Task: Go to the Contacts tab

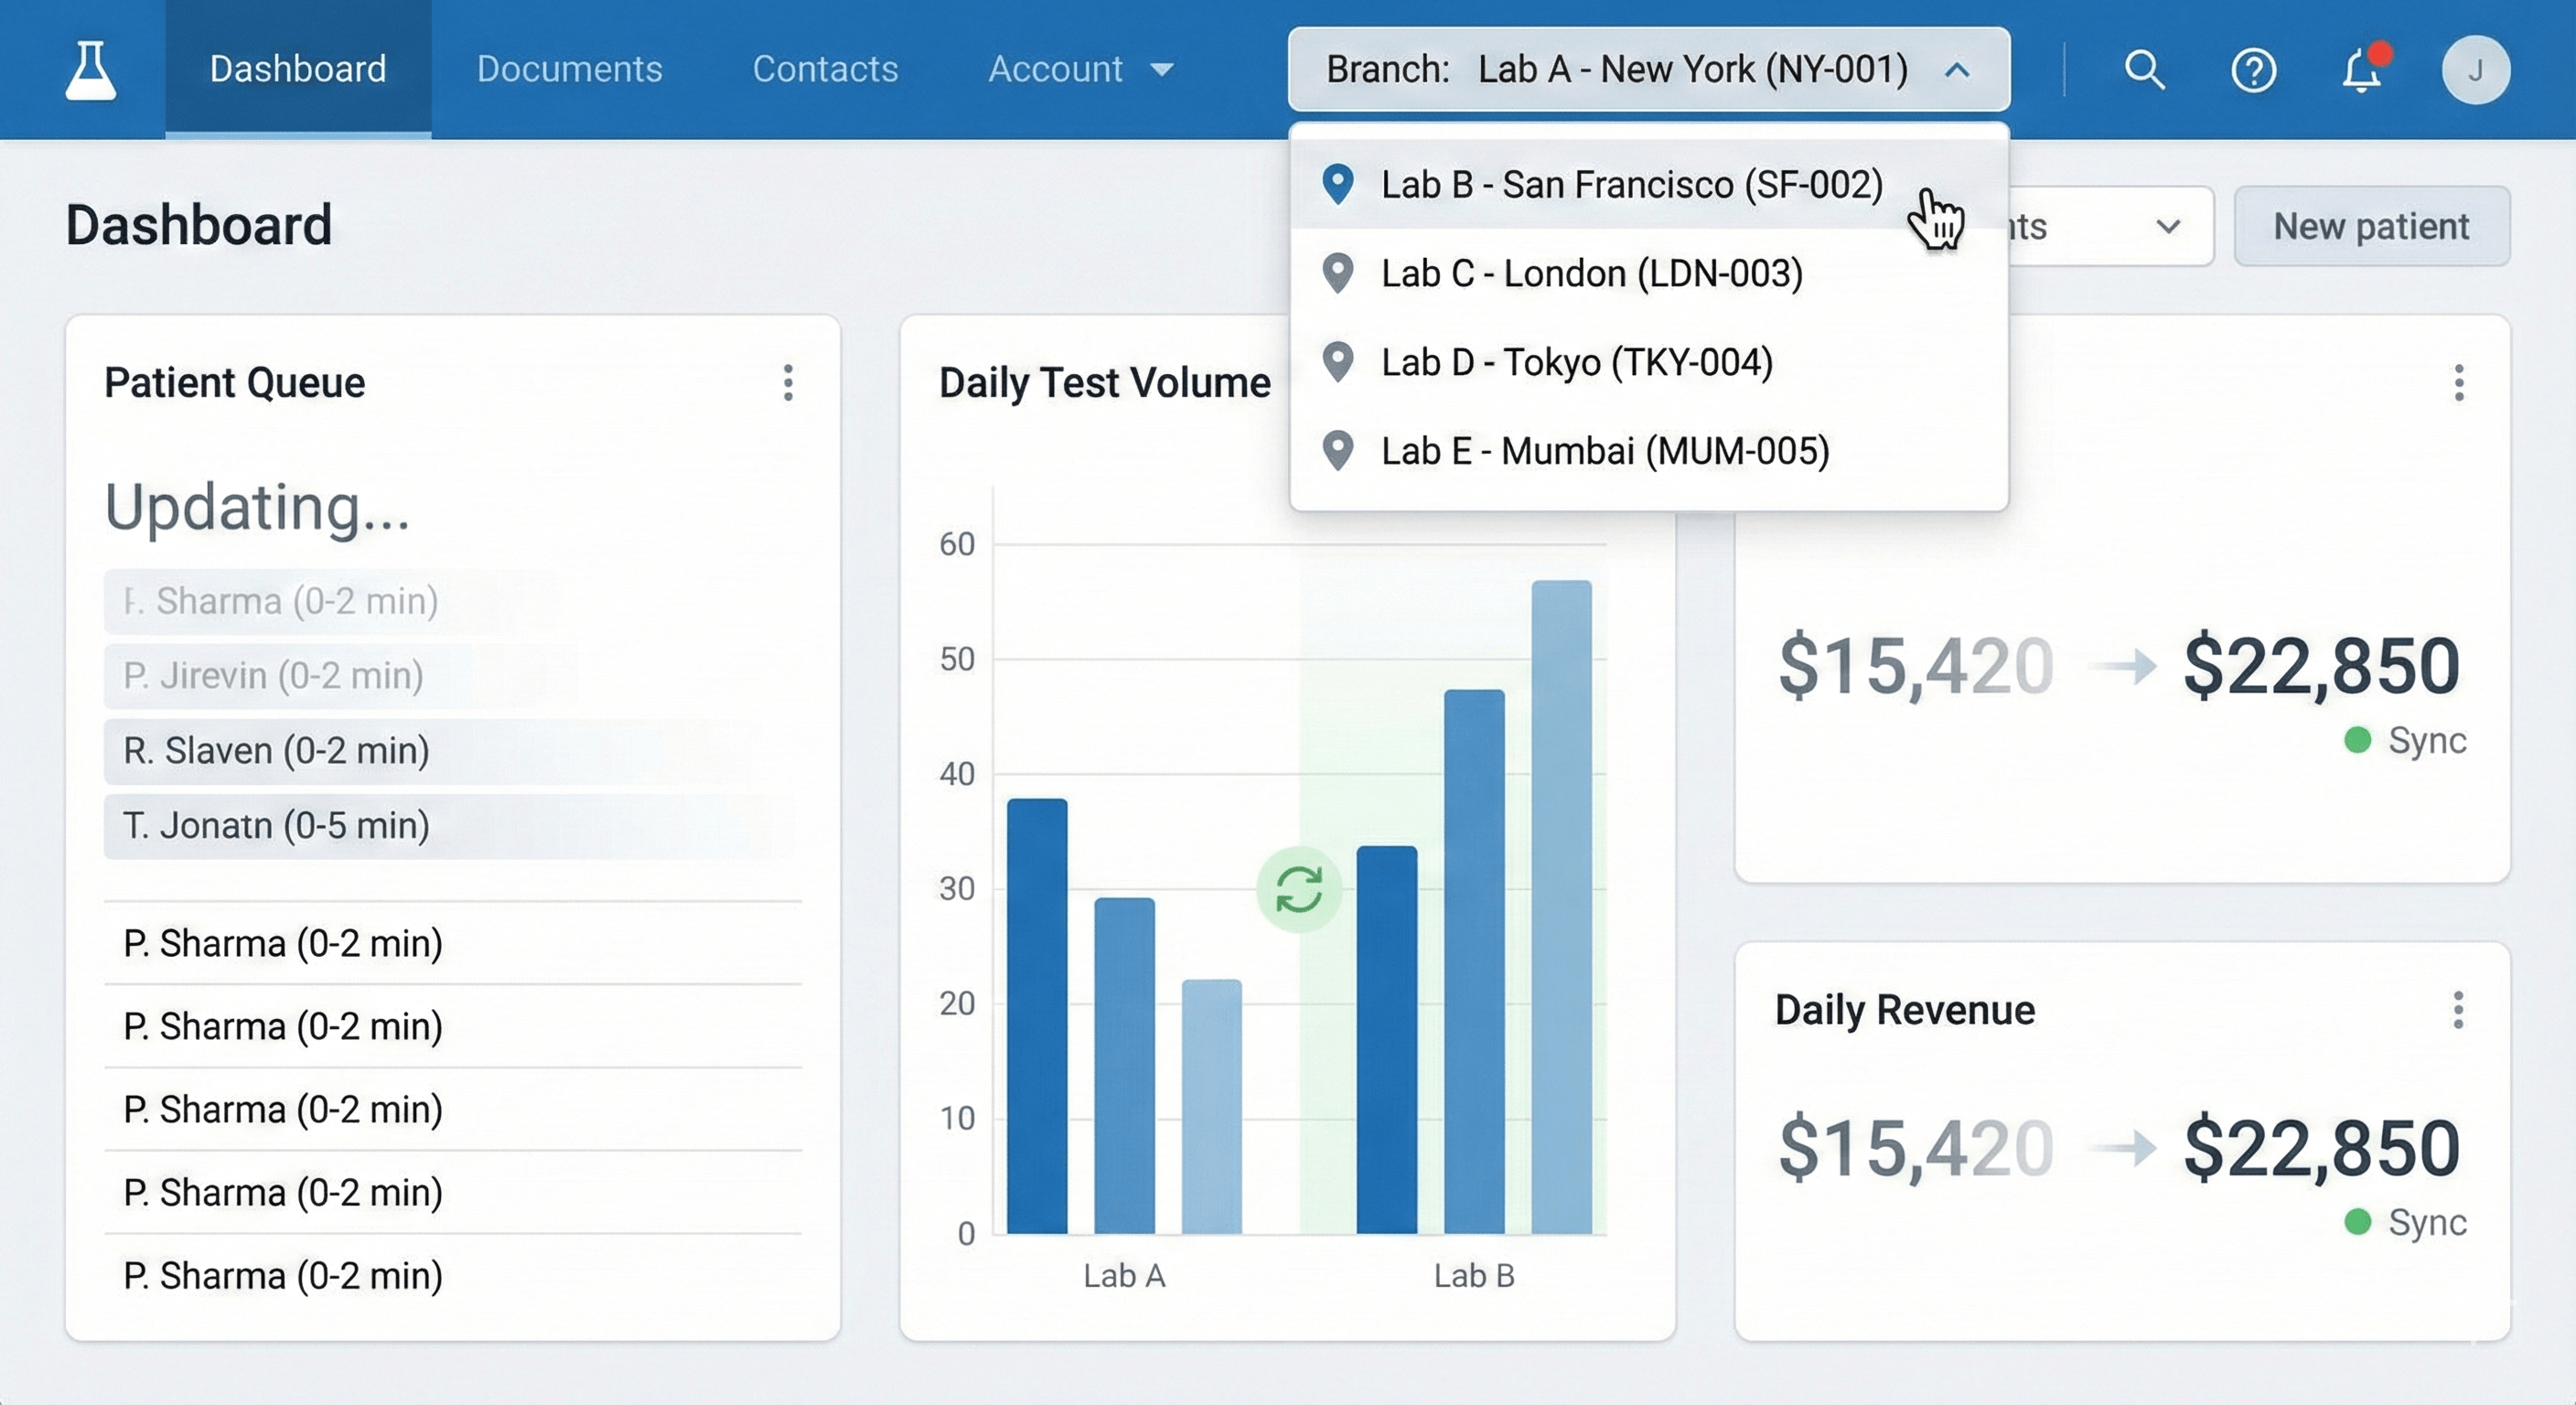Action: click(x=825, y=69)
